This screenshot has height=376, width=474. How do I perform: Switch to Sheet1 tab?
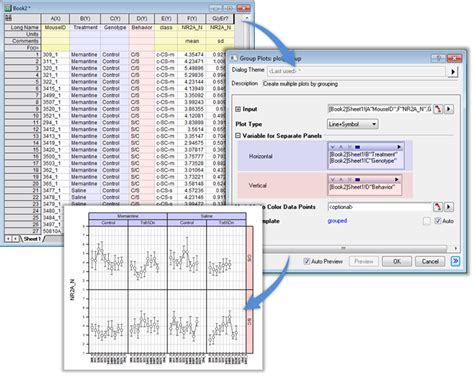pos(32,239)
